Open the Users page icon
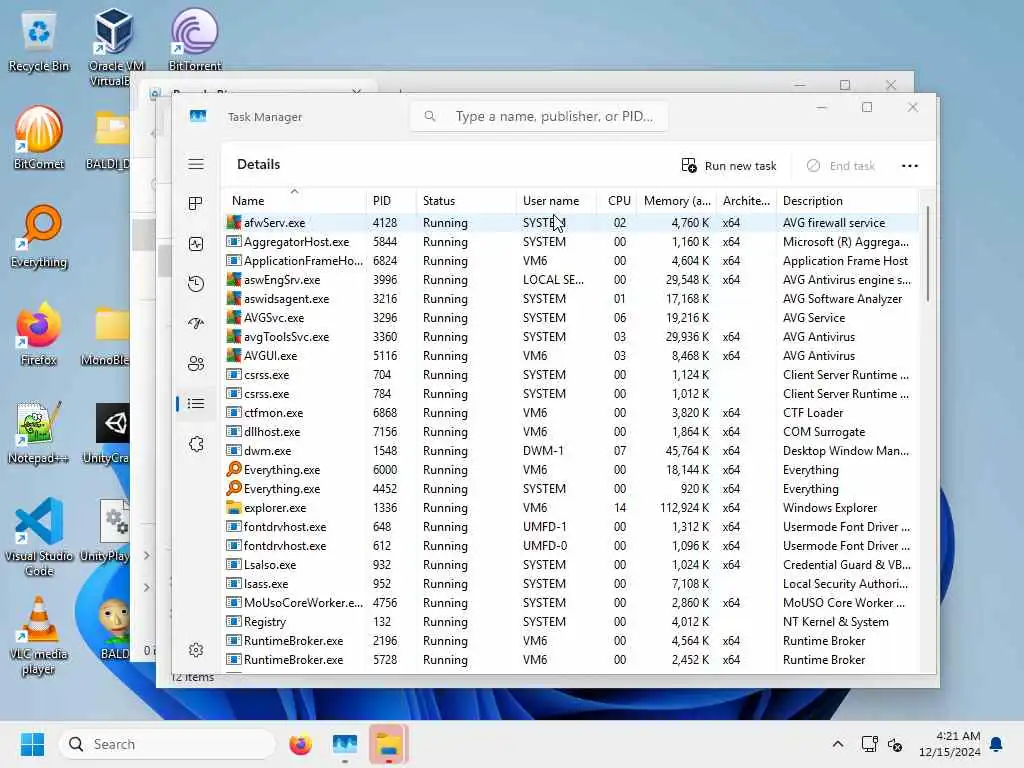 (x=196, y=364)
